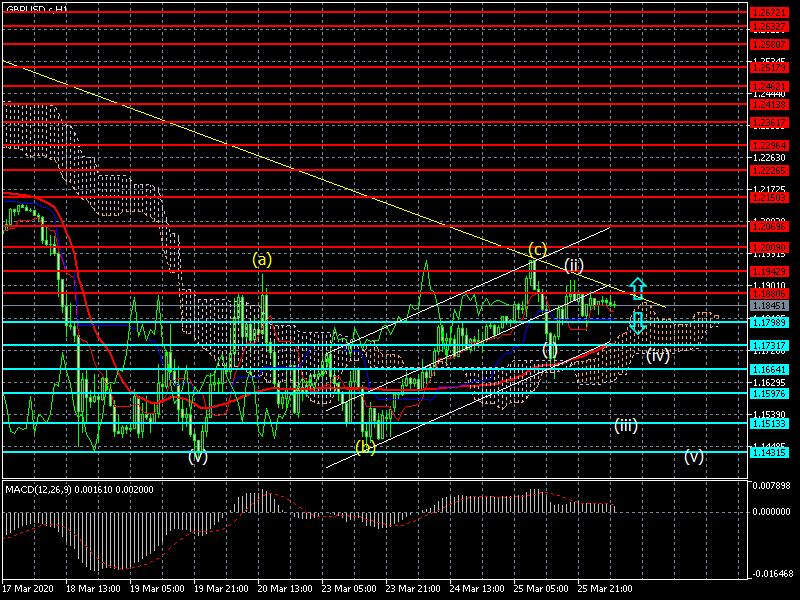Click the 1.16295 price axis value

(769, 383)
